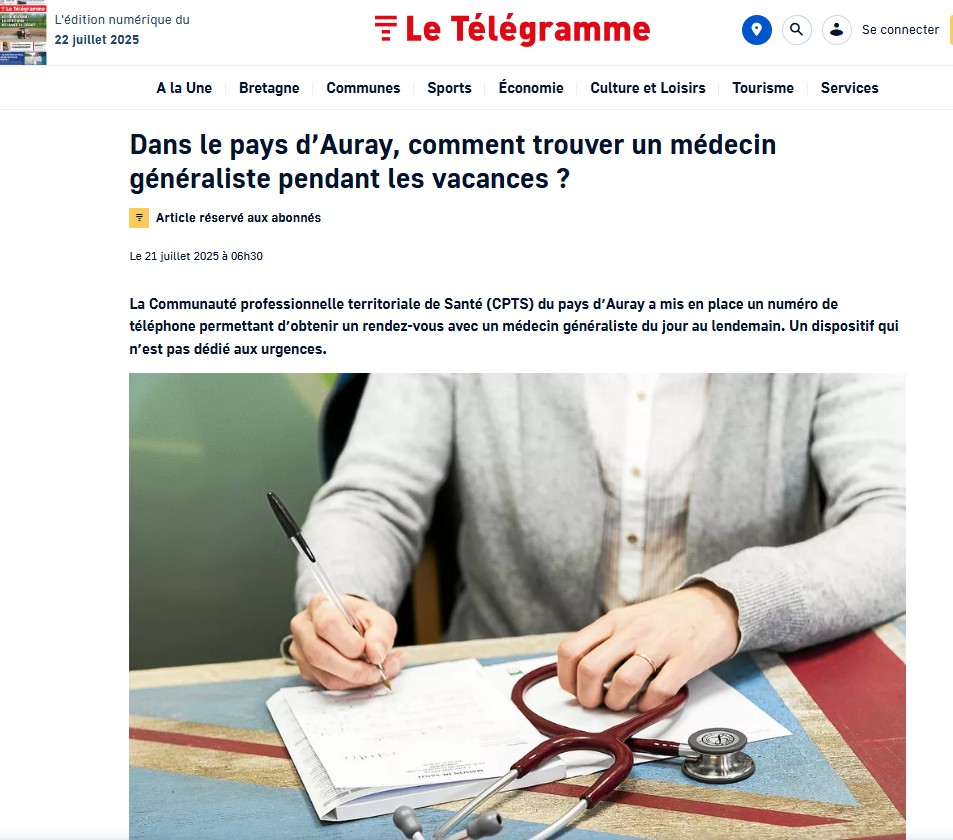Screen dimensions: 953x840
Task: Open search with the magnifier icon
Action: [796, 30]
